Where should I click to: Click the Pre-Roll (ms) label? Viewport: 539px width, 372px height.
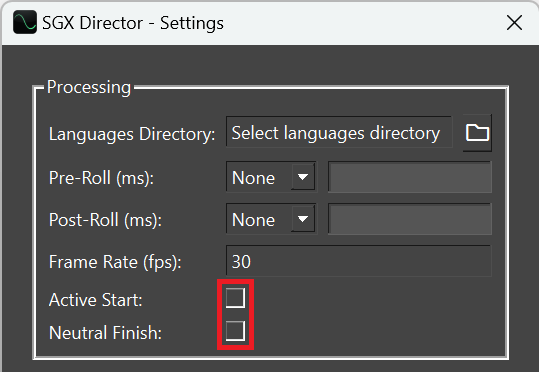click(101, 178)
